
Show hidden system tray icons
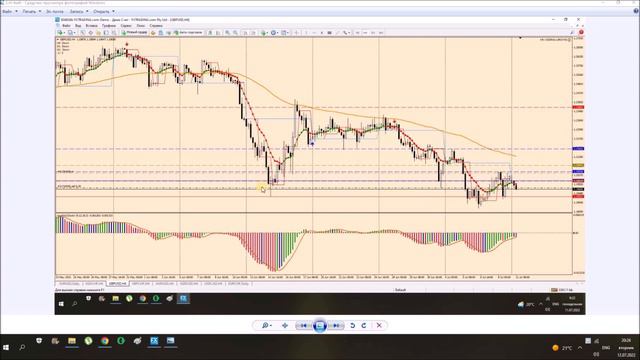pos(580,348)
